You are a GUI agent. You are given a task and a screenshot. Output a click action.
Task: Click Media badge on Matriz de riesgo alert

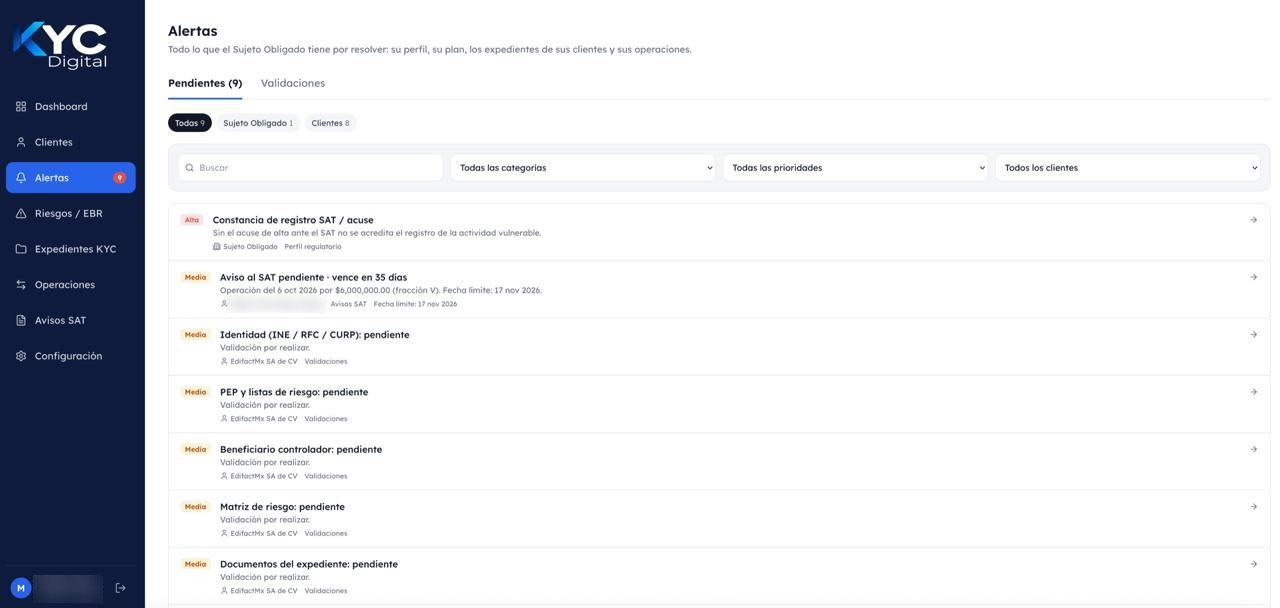[x=195, y=507]
